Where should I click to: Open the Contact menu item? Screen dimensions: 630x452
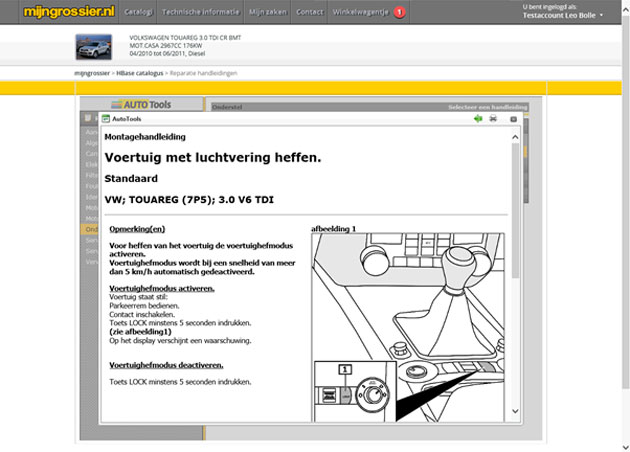click(x=309, y=12)
